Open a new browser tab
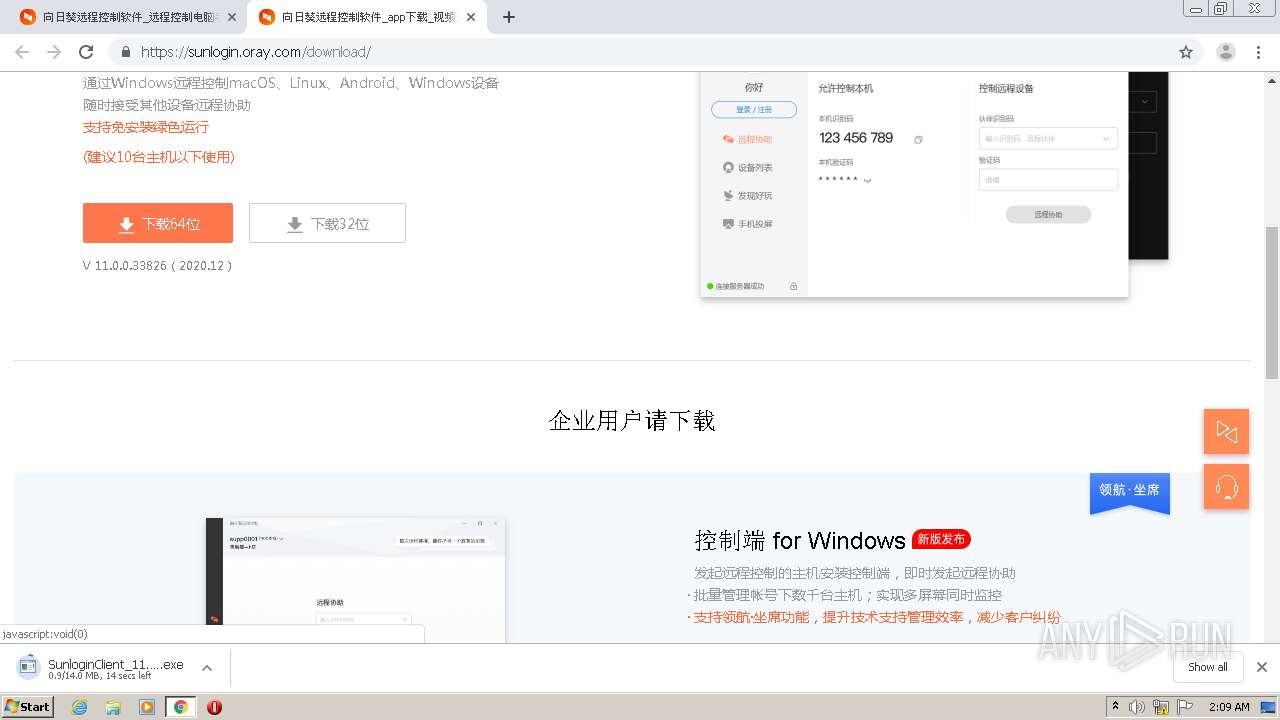Viewport: 1280px width, 720px height. click(509, 17)
